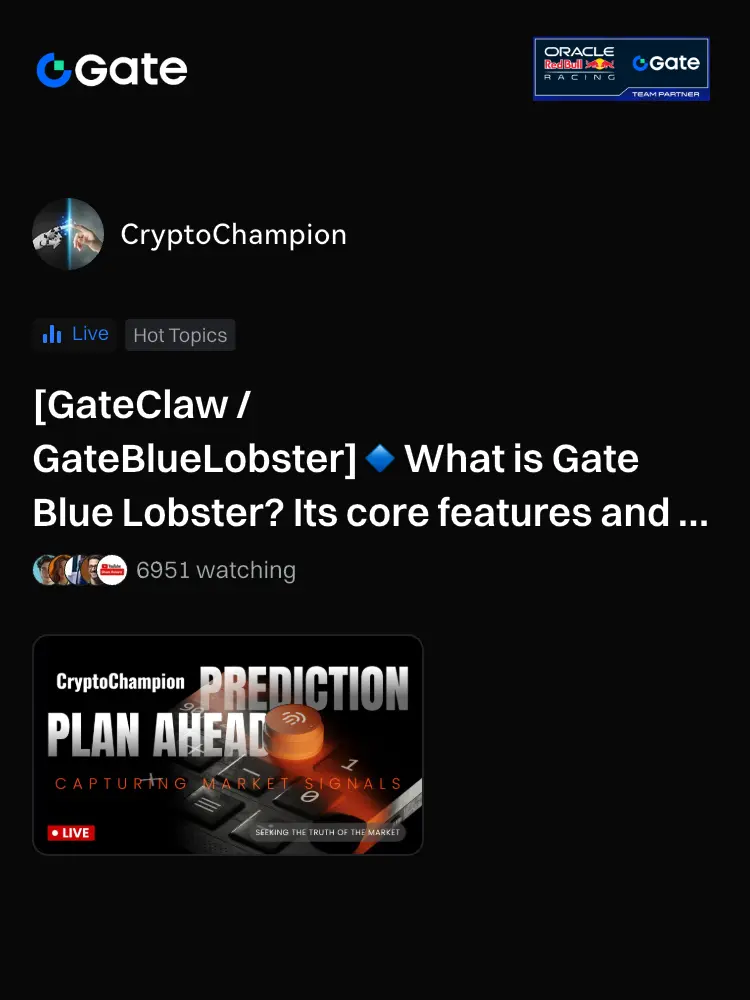Click the blue diamond emoji in title
This screenshot has height=1000, width=750.
(x=380, y=459)
